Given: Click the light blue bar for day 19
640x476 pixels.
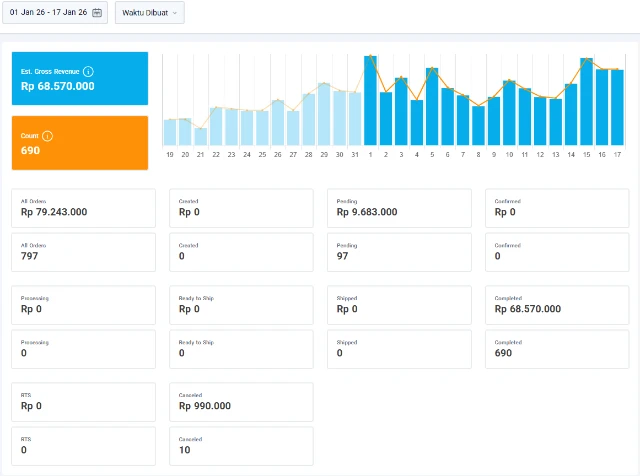Looking at the screenshot, I should coord(170,132).
